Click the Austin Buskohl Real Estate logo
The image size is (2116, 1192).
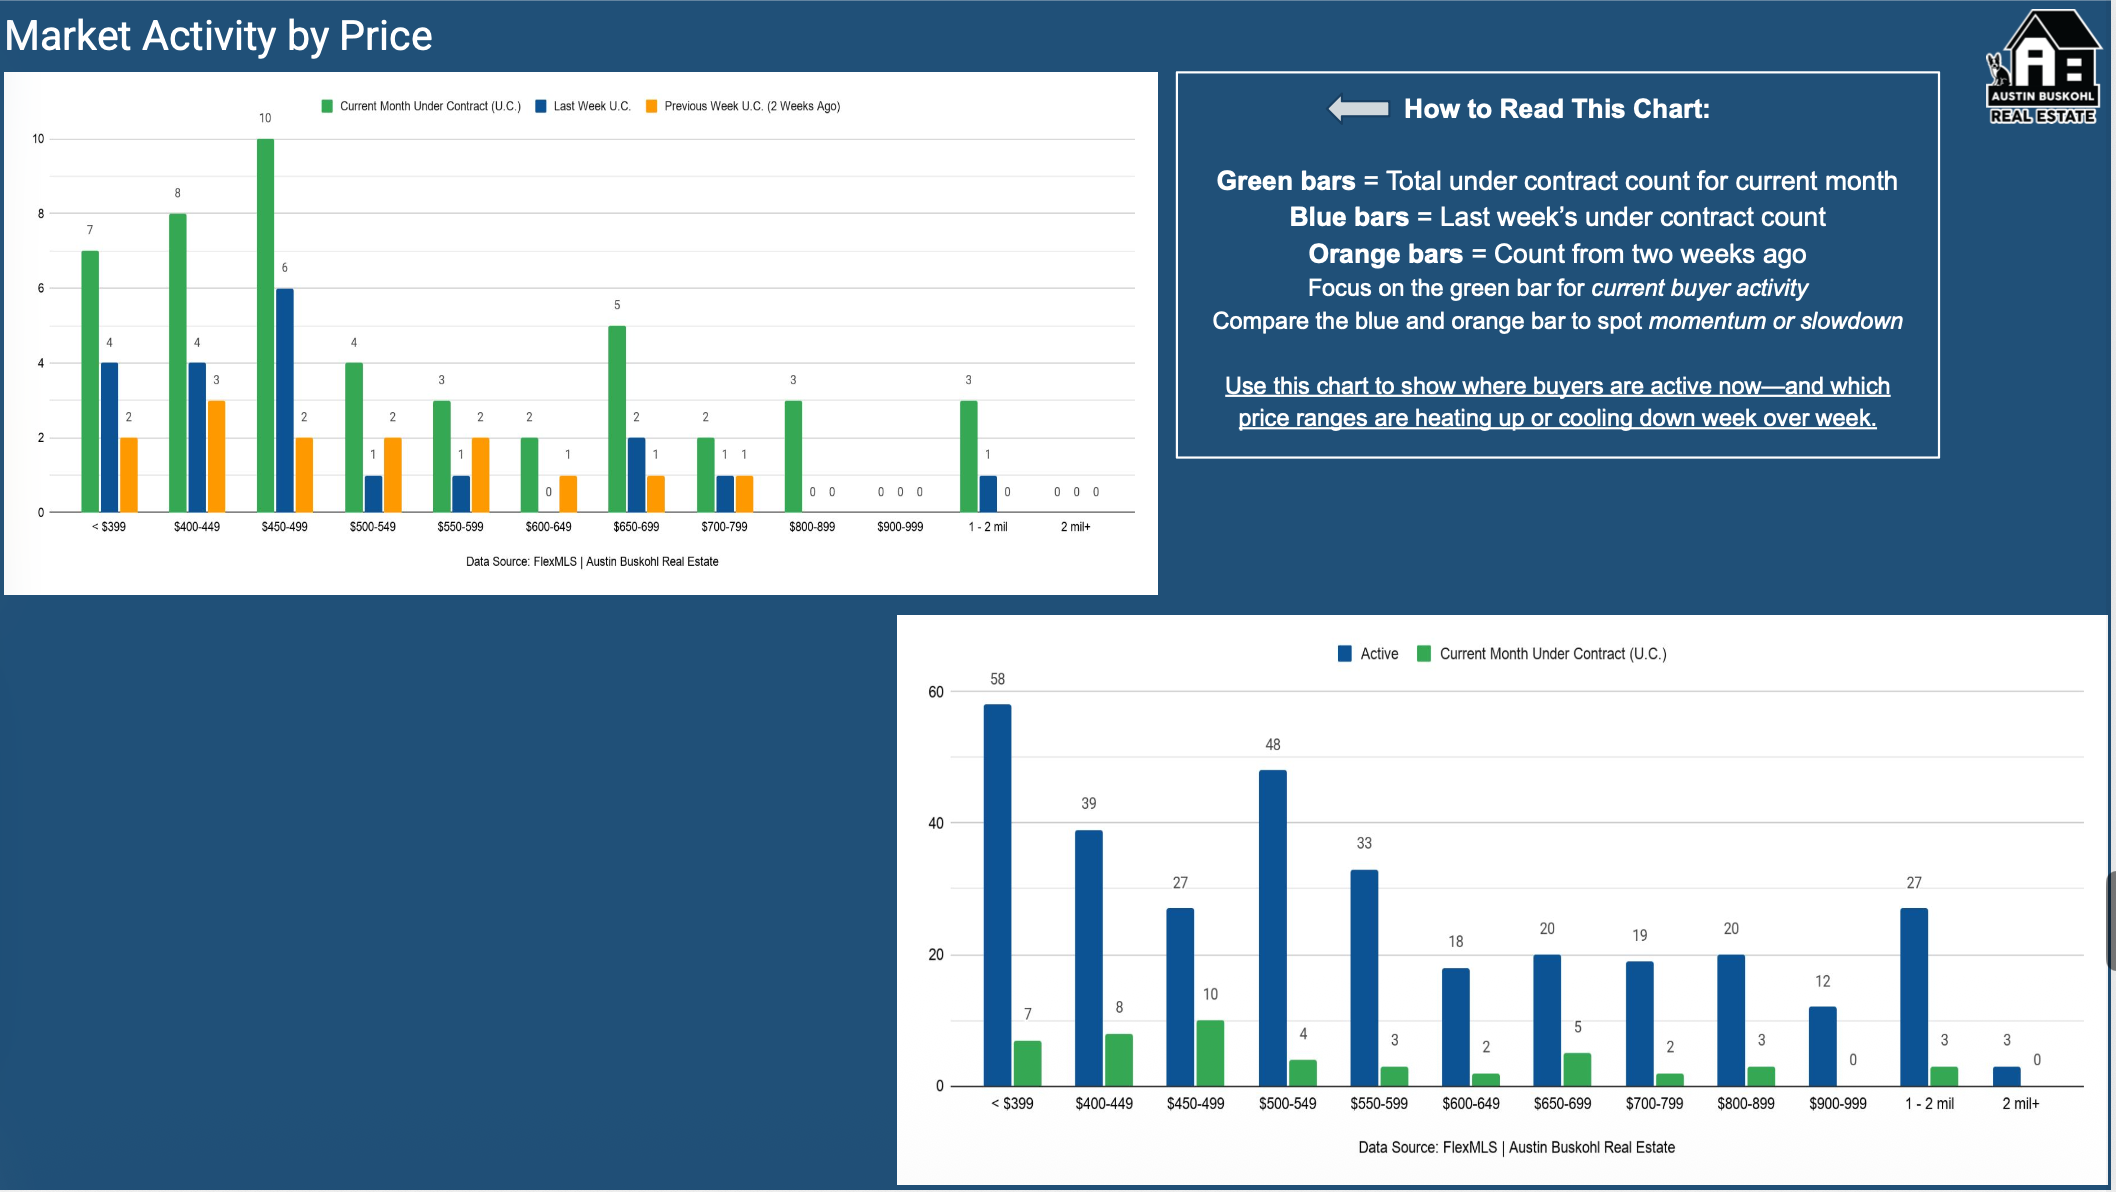pyautogui.click(x=2042, y=67)
